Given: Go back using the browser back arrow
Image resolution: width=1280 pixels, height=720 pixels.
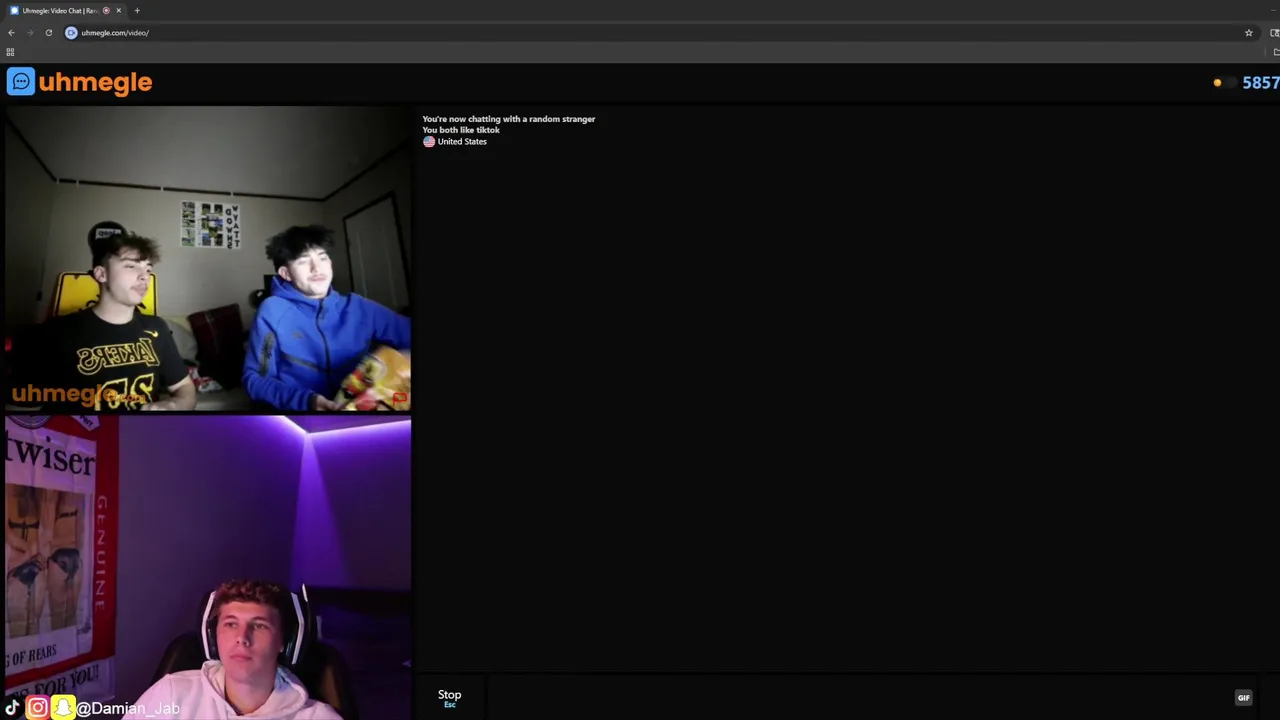Looking at the screenshot, I should (11, 33).
